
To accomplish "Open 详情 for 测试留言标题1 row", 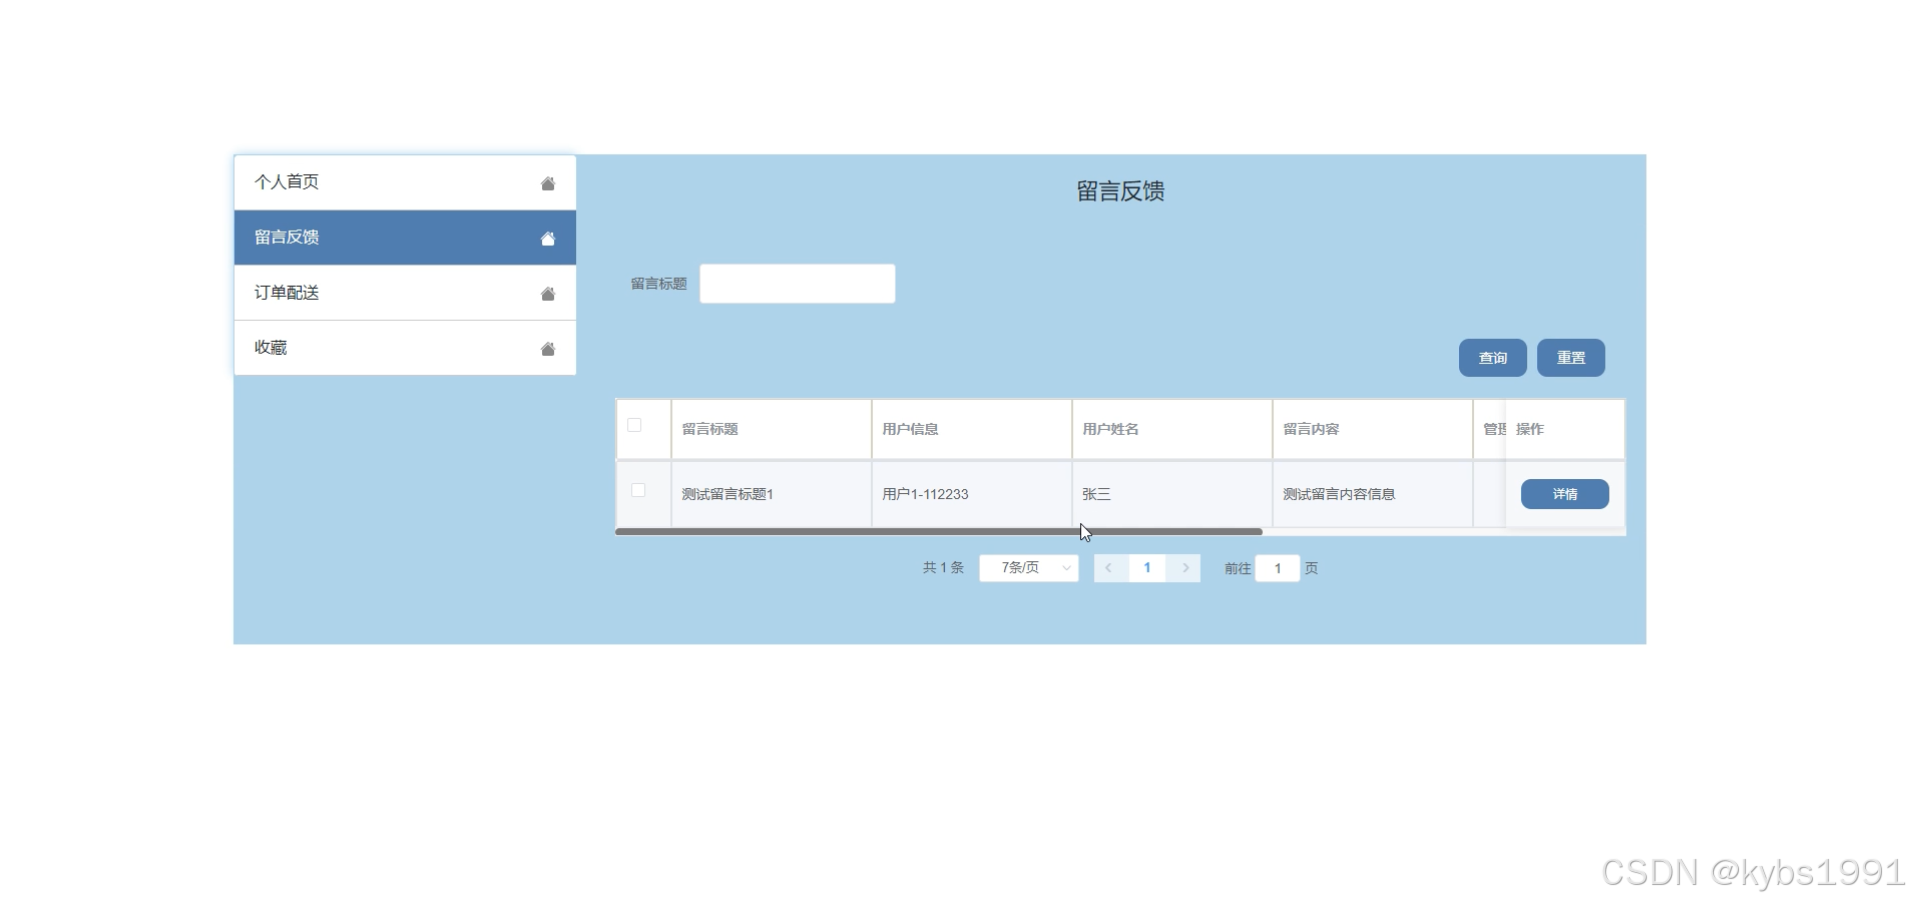I will (1565, 494).
